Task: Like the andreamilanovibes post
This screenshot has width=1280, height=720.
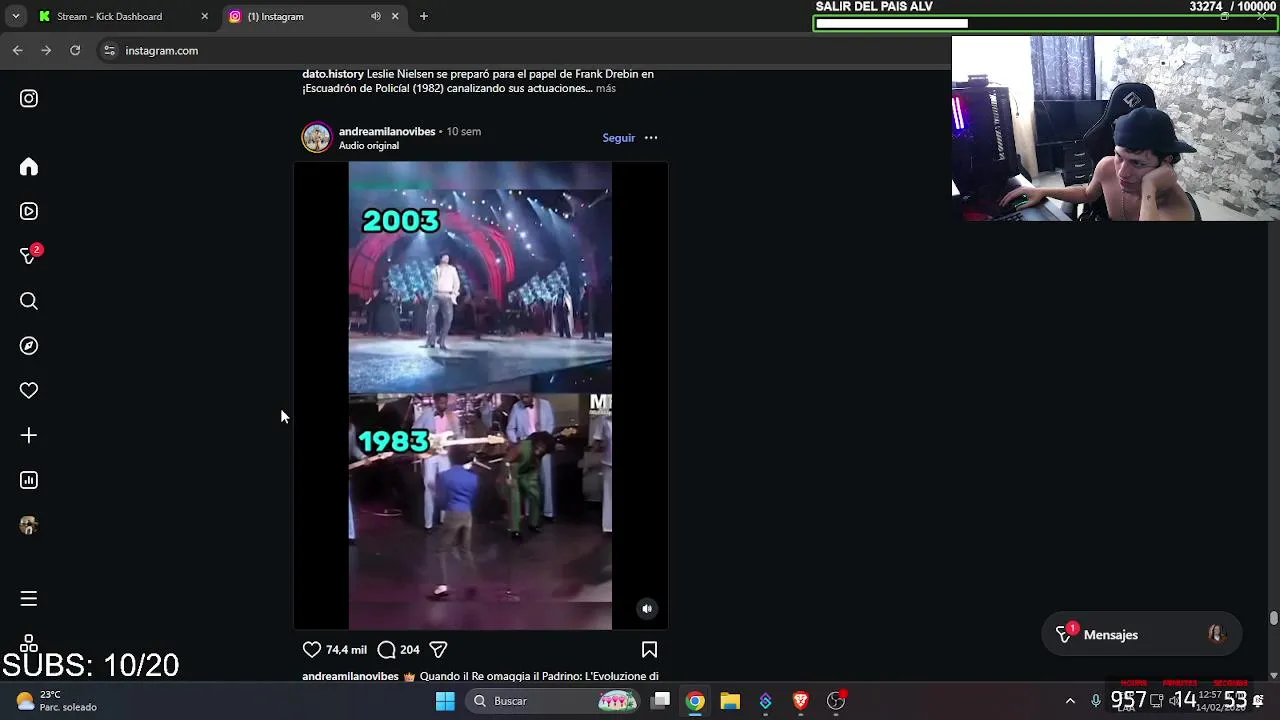Action: 312,650
